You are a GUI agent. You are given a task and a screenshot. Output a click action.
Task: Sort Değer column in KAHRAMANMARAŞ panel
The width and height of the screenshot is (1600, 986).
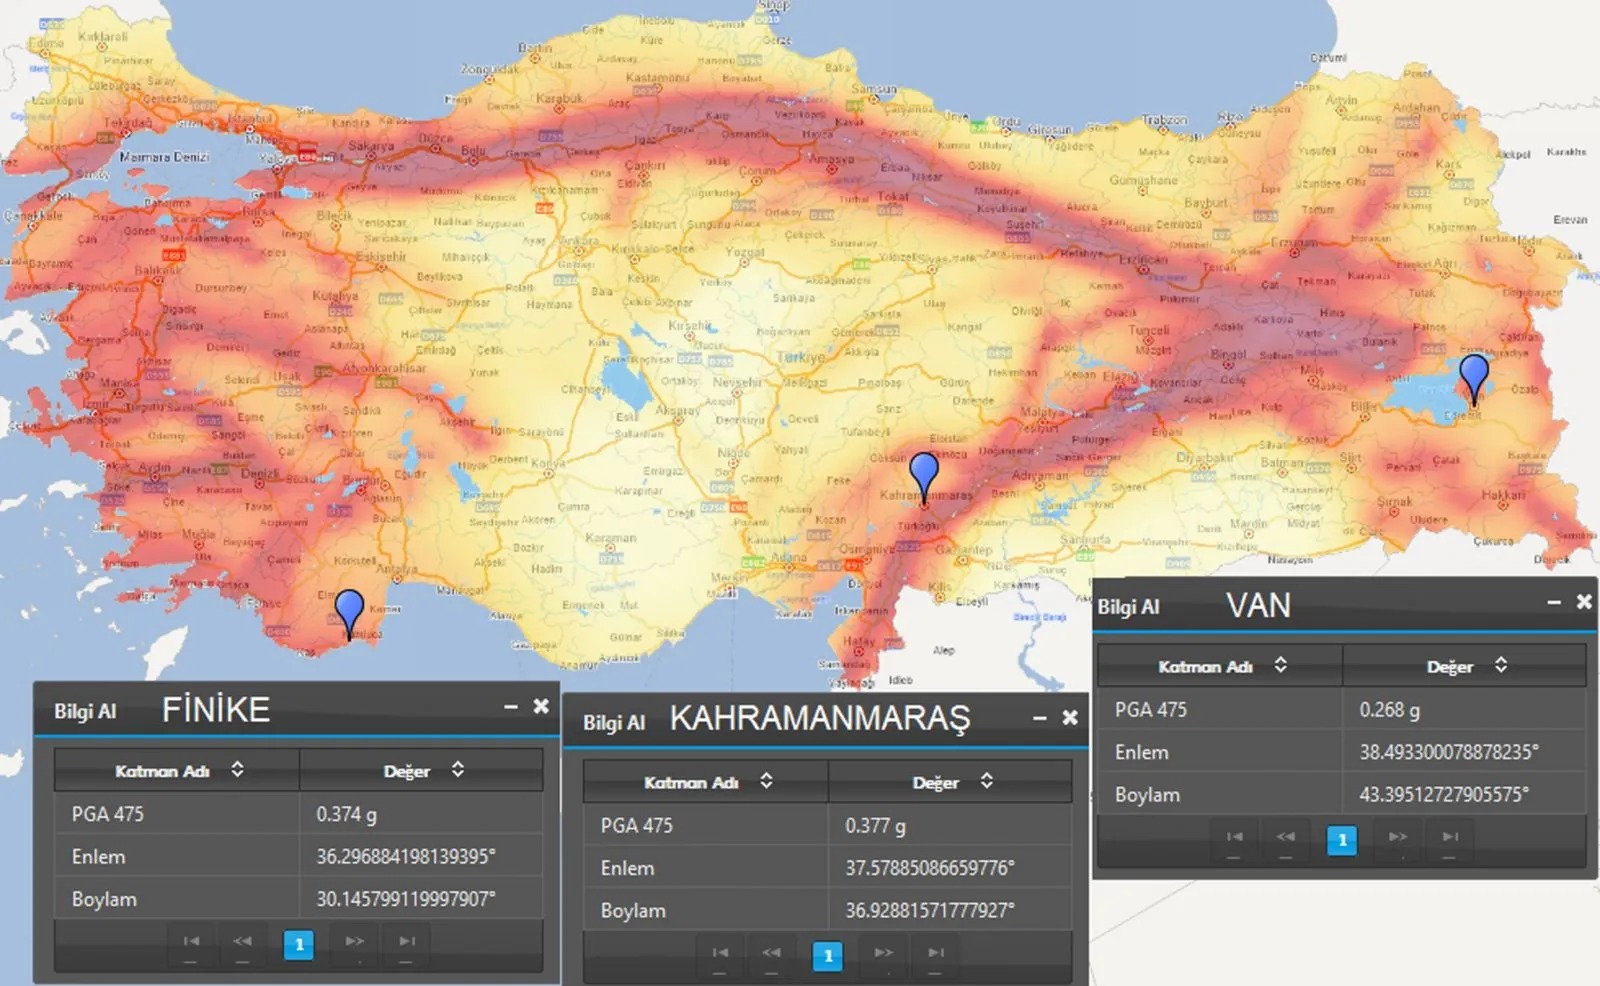pos(986,782)
